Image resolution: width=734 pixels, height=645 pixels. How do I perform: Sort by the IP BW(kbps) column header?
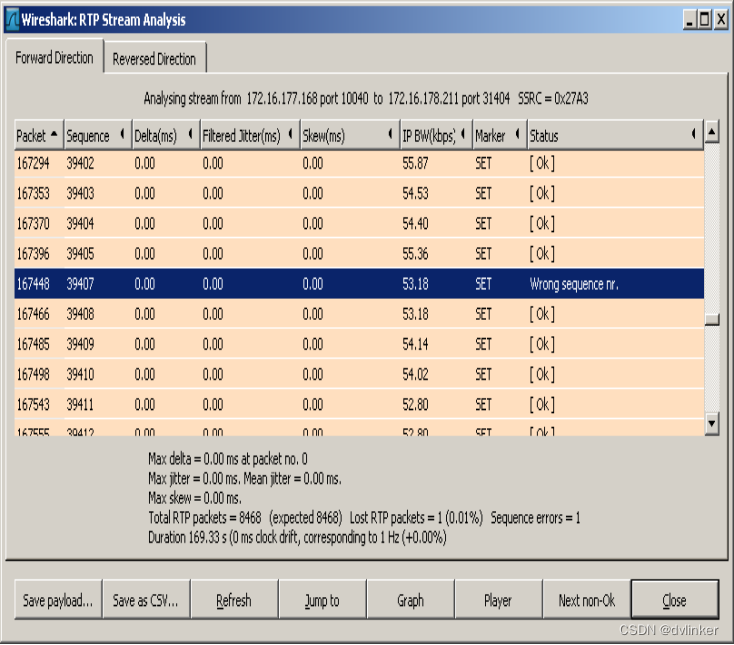pos(436,136)
